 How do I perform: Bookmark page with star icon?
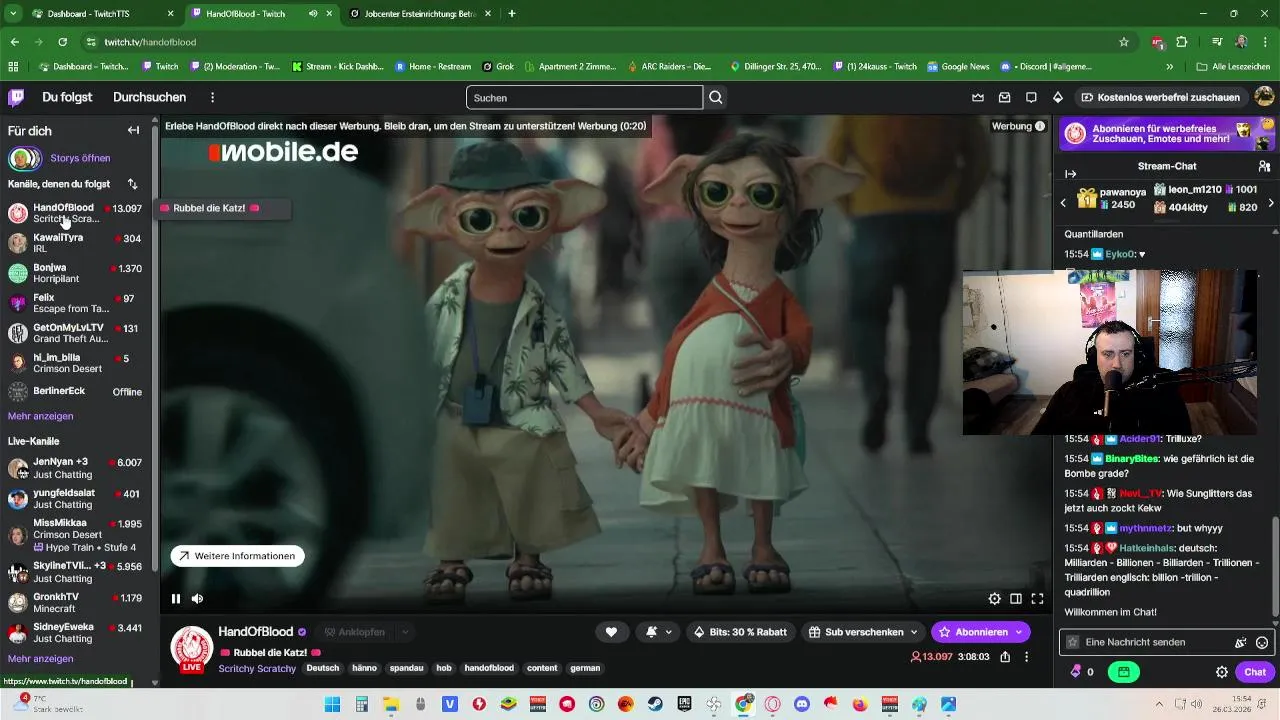(1124, 42)
